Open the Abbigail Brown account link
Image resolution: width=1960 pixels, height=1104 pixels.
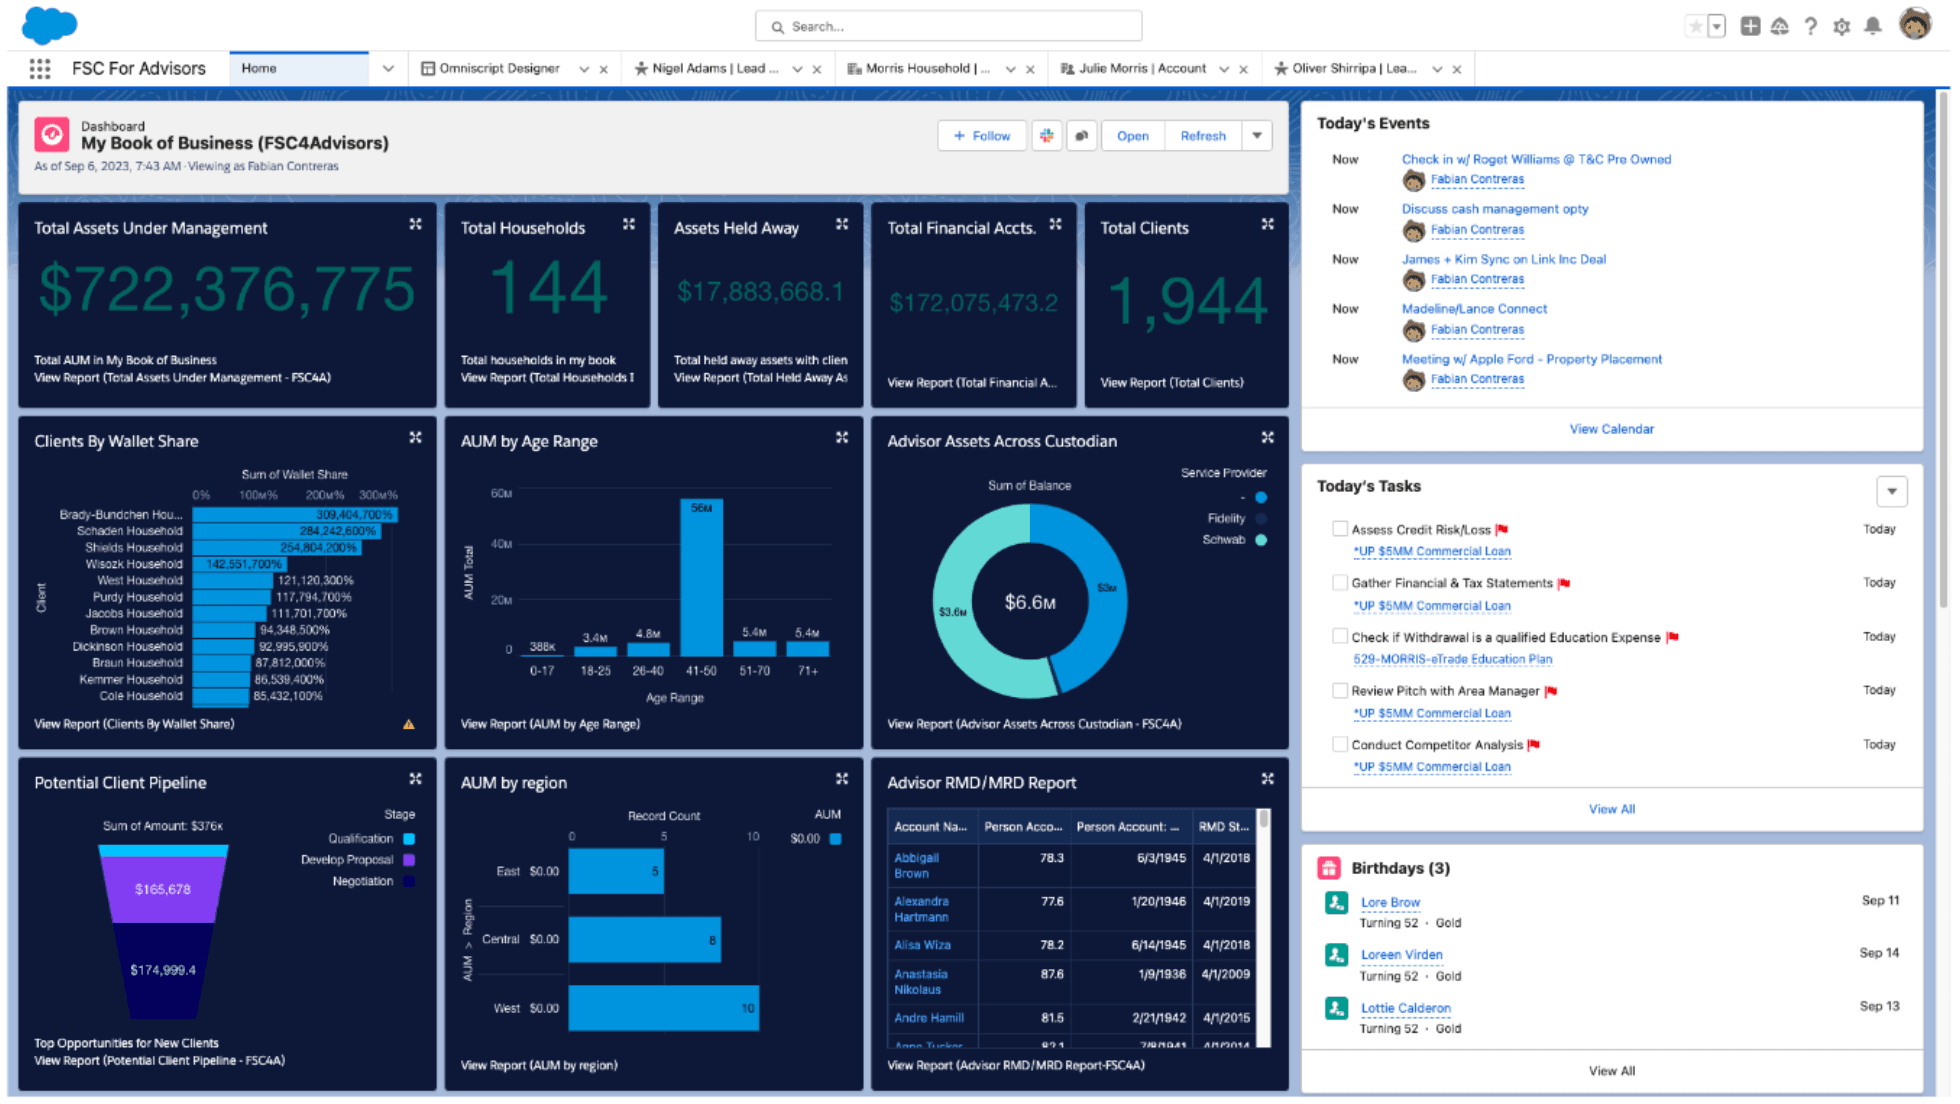tap(915, 865)
